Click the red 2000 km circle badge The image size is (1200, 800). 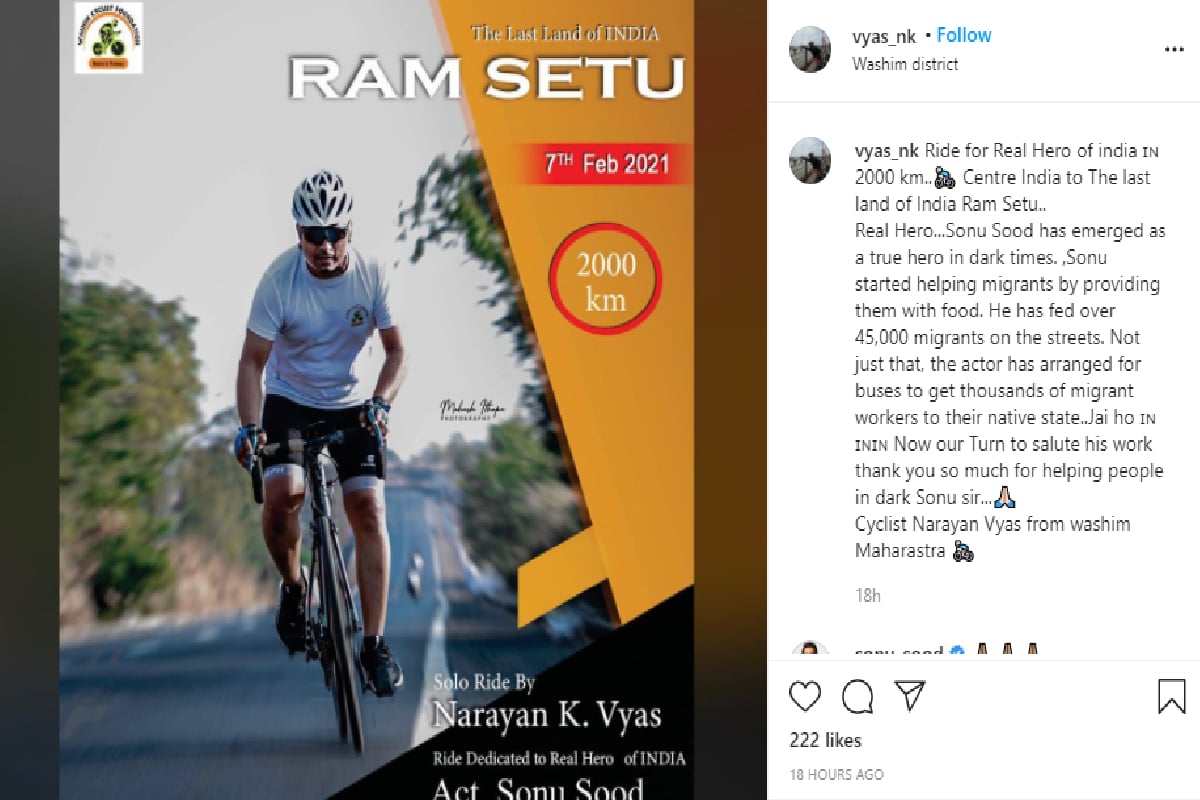605,281
